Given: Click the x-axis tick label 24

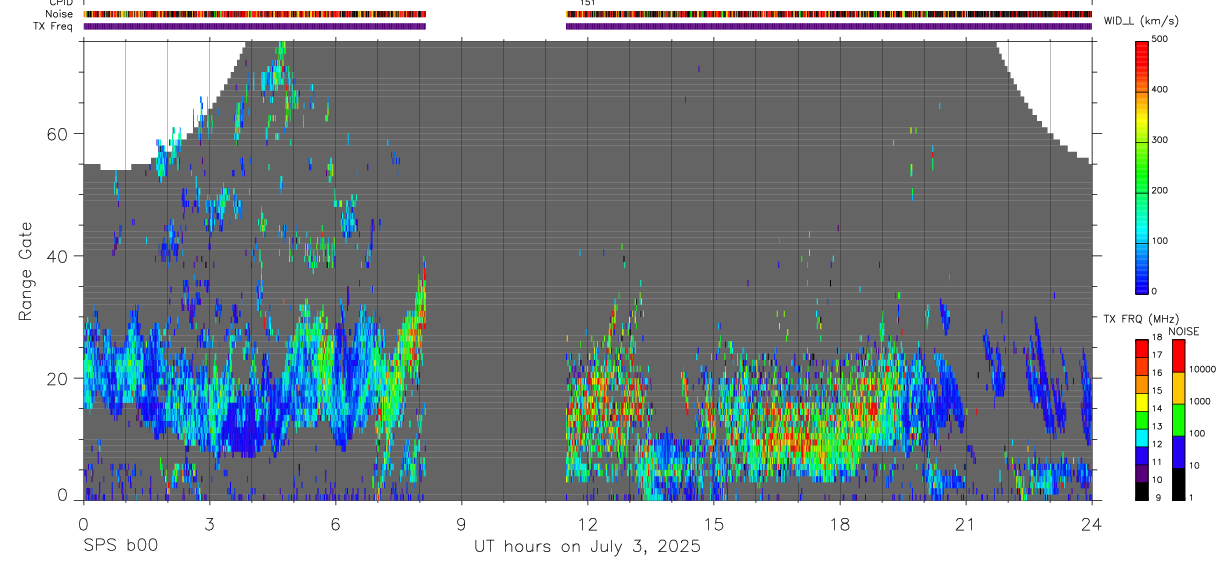Looking at the screenshot, I should pyautogui.click(x=1091, y=525).
